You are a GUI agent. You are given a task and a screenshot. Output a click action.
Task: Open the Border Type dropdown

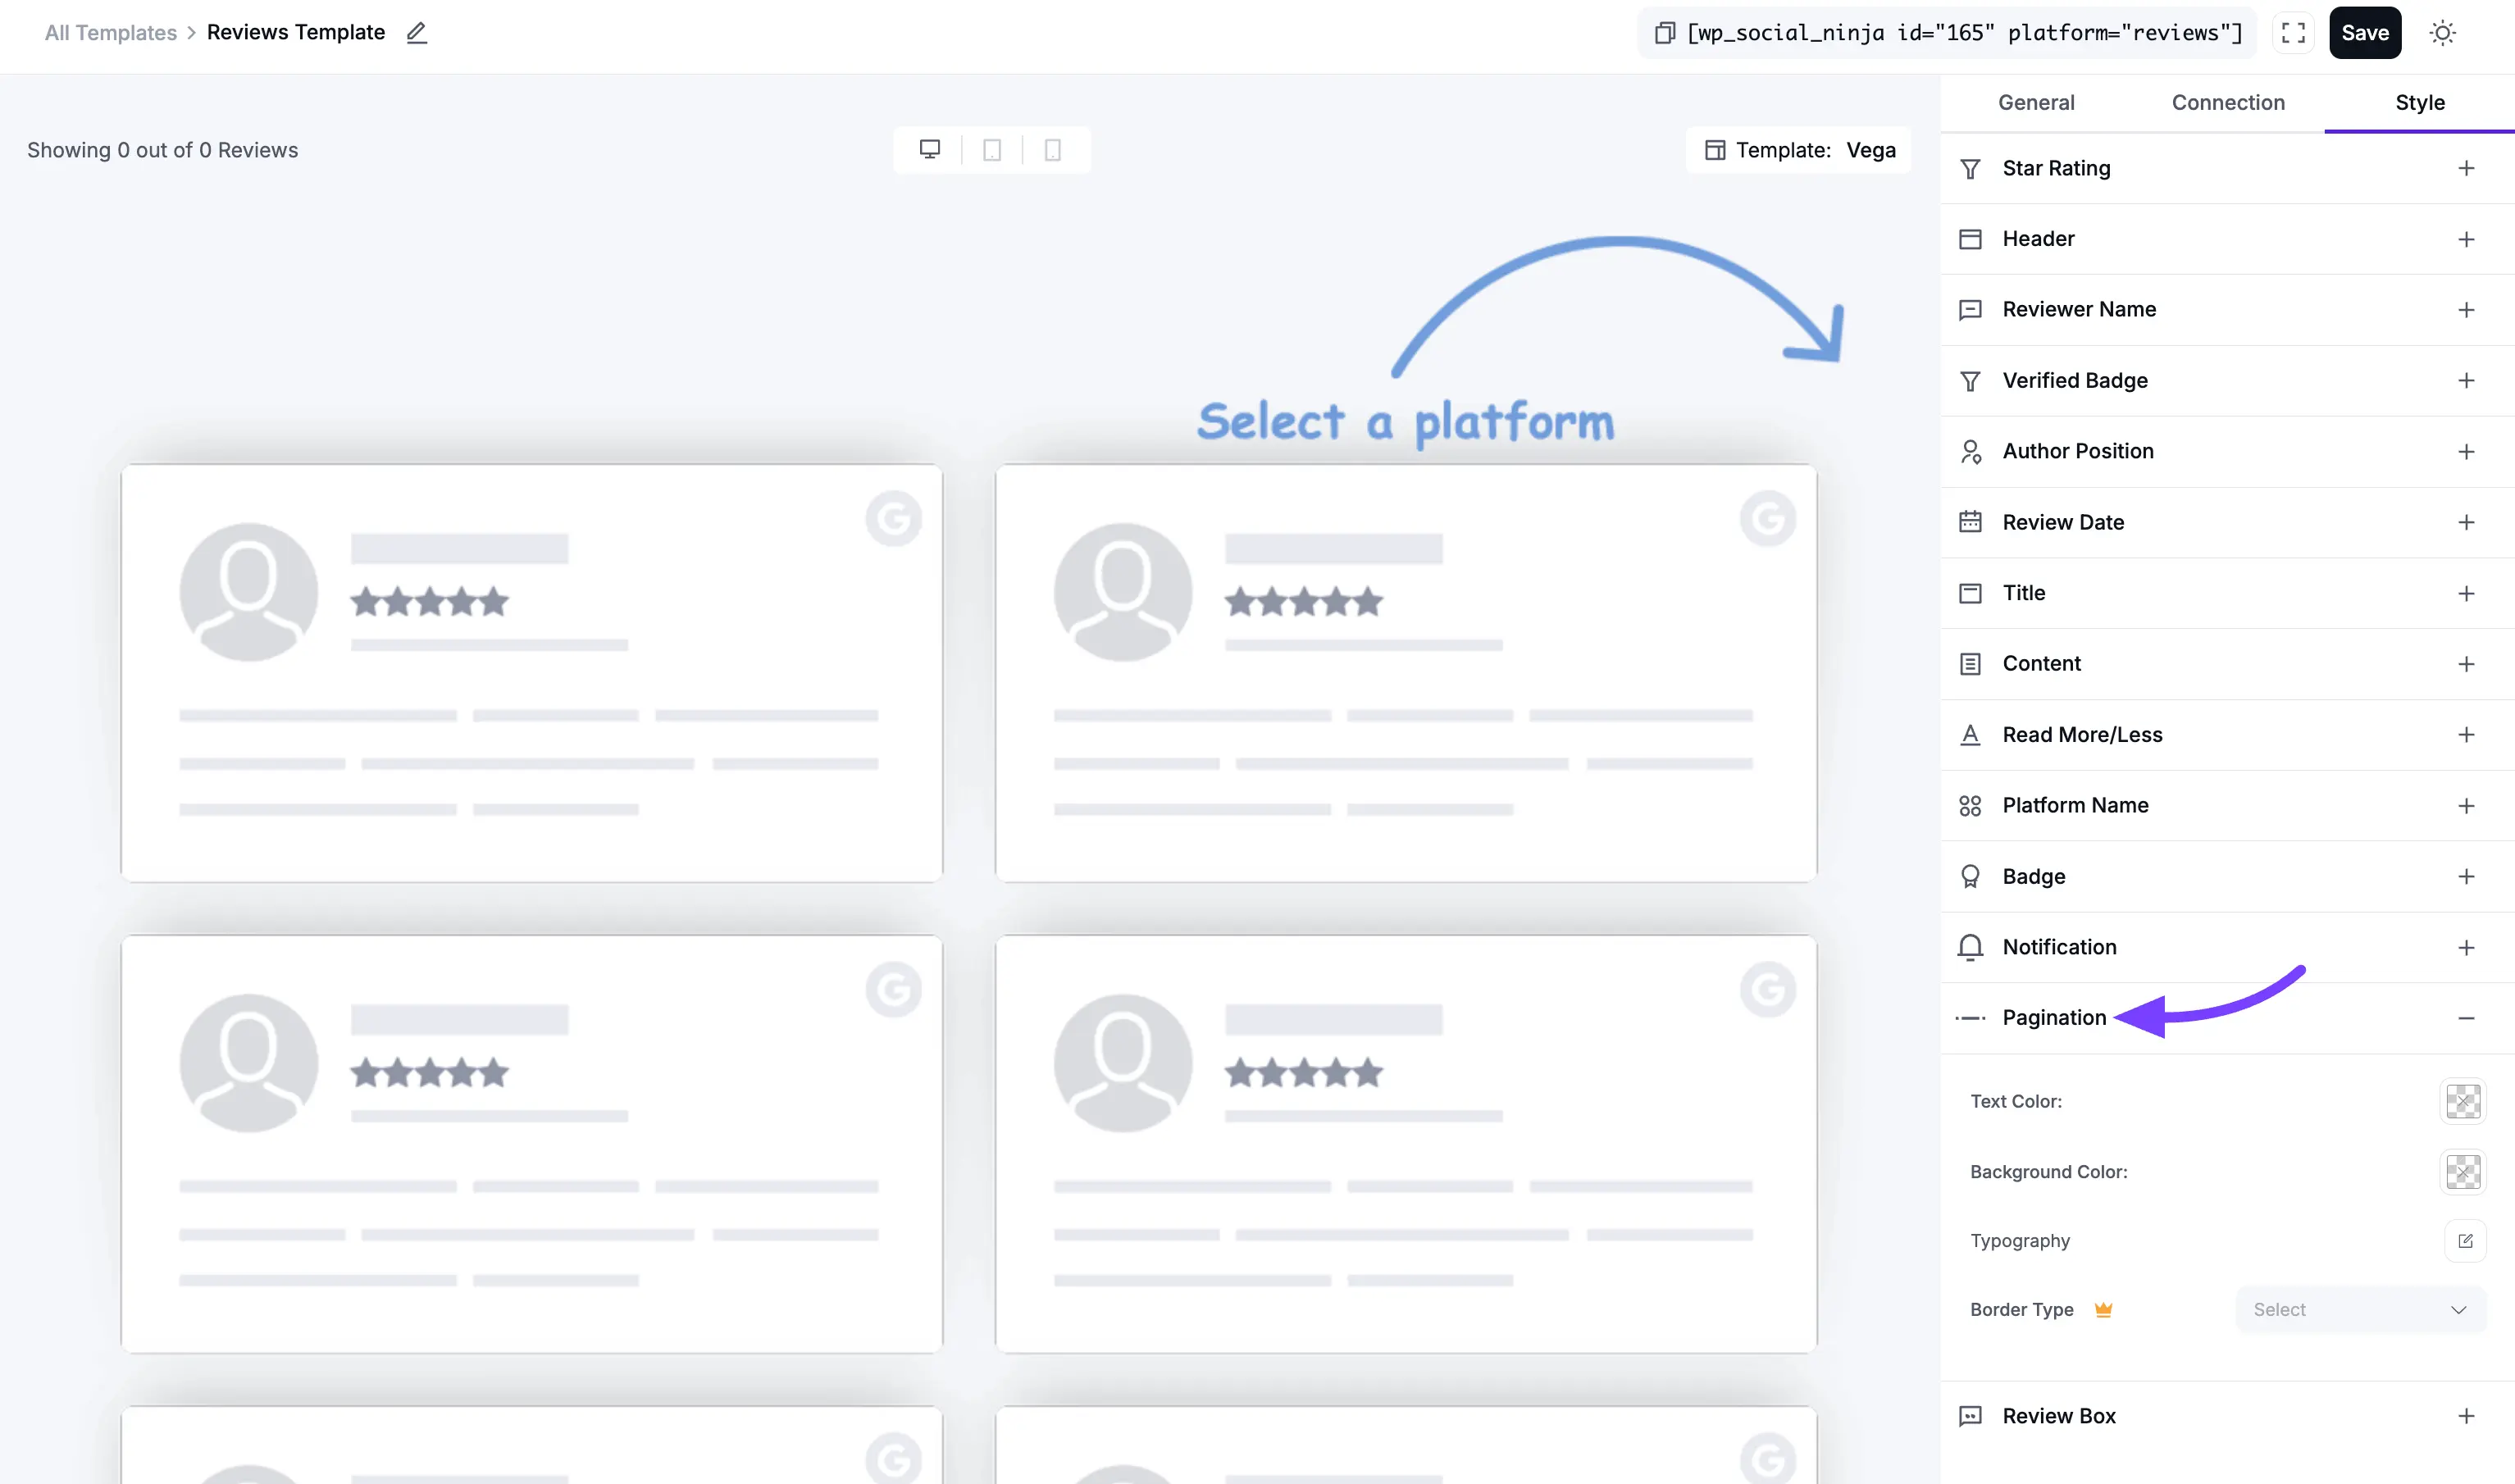pos(2360,1309)
